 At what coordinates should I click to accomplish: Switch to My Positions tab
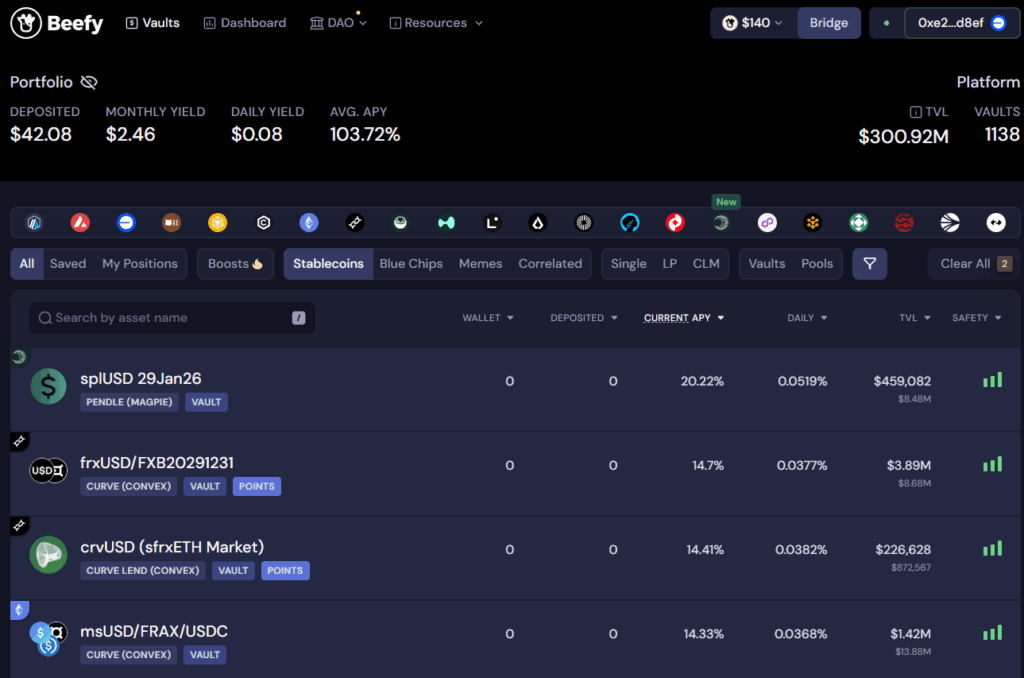[x=140, y=264]
